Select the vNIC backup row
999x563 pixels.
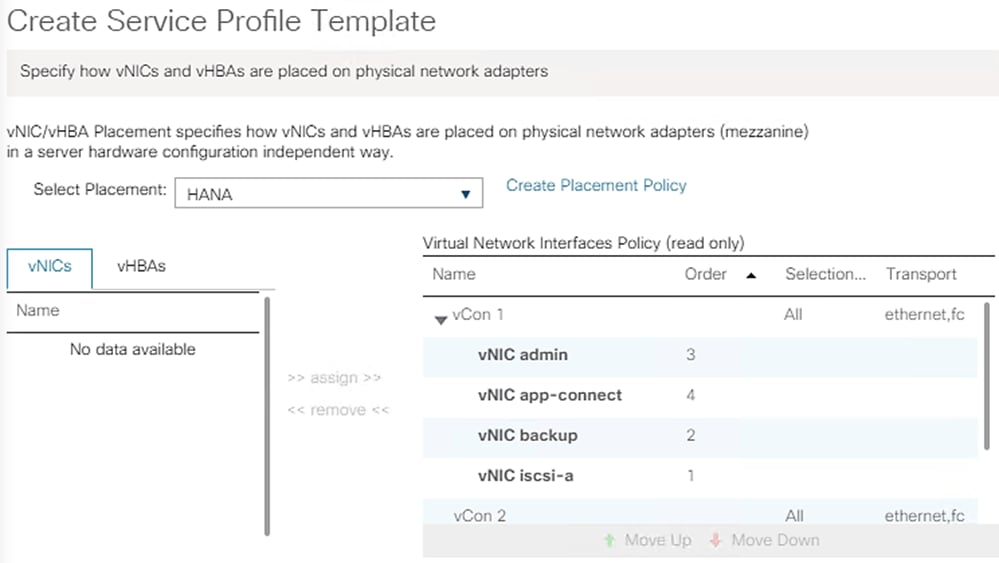(528, 436)
